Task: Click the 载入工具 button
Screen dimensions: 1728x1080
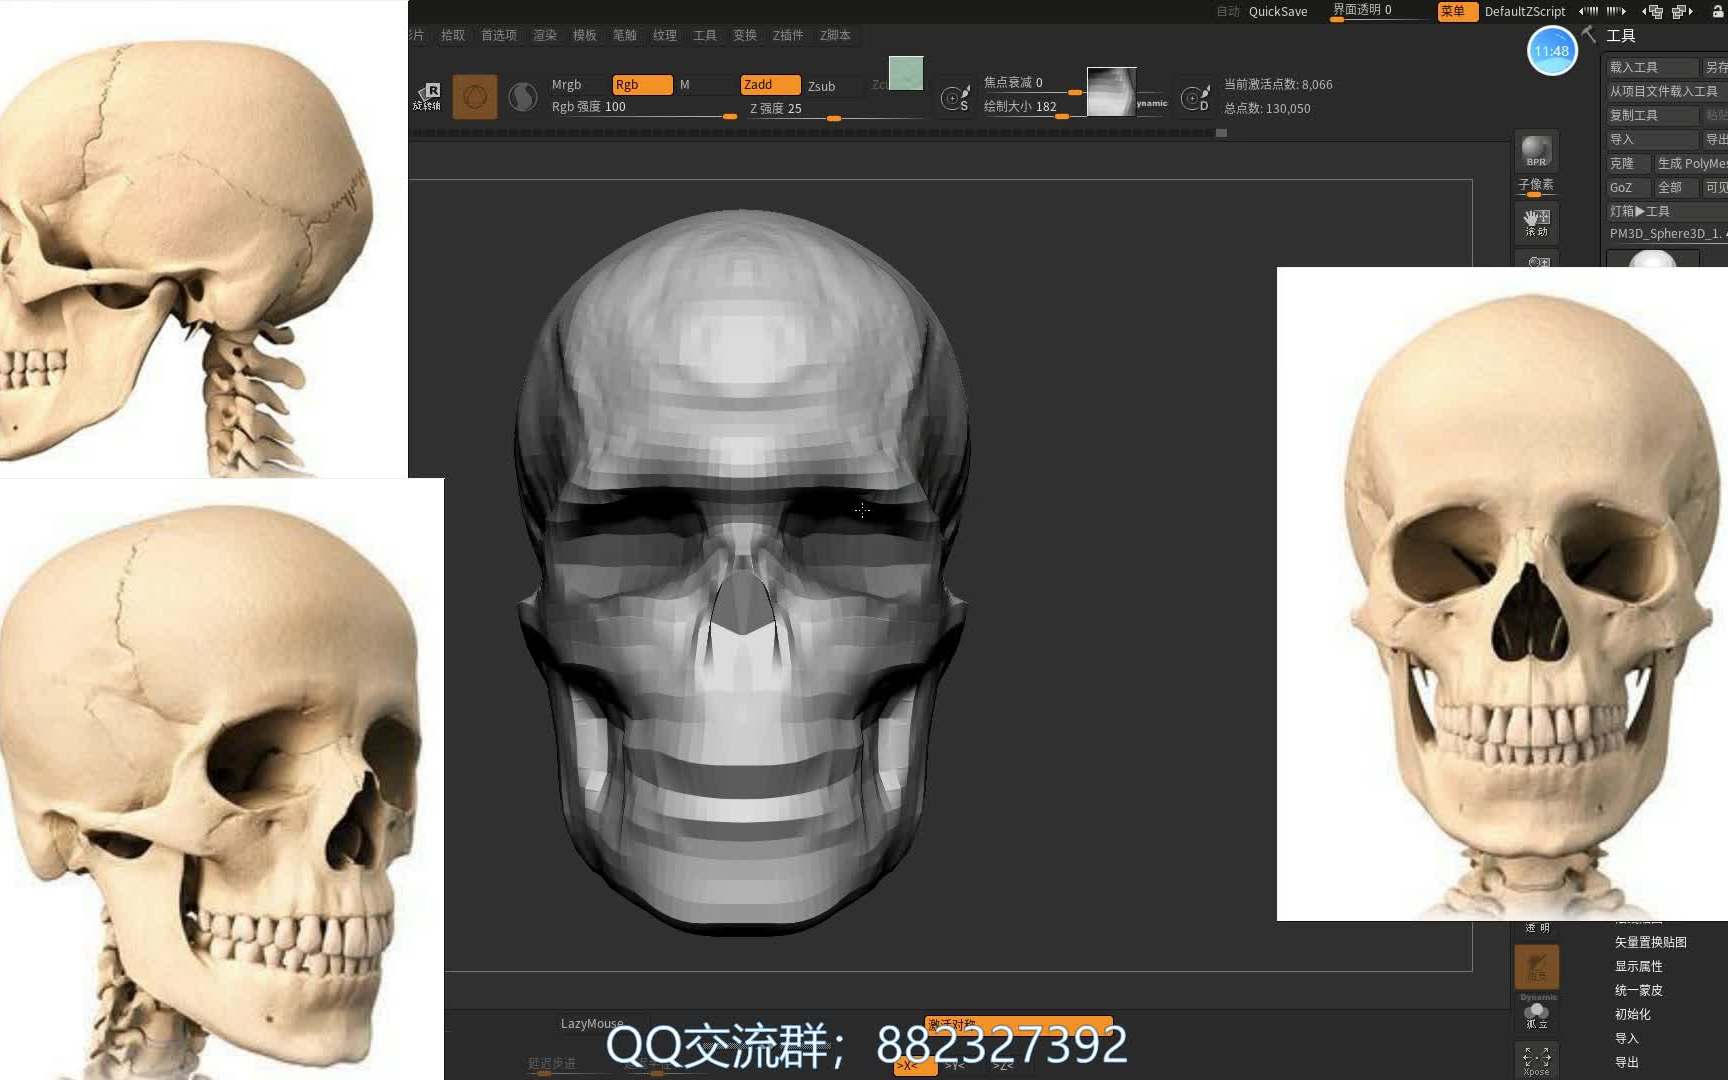Action: point(1652,67)
